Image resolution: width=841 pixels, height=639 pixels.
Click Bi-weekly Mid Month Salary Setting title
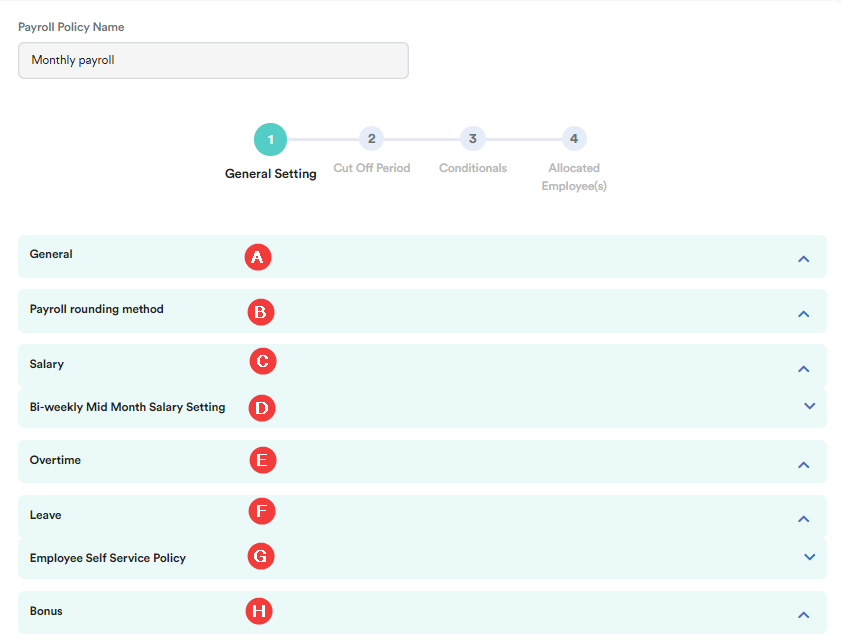click(127, 407)
